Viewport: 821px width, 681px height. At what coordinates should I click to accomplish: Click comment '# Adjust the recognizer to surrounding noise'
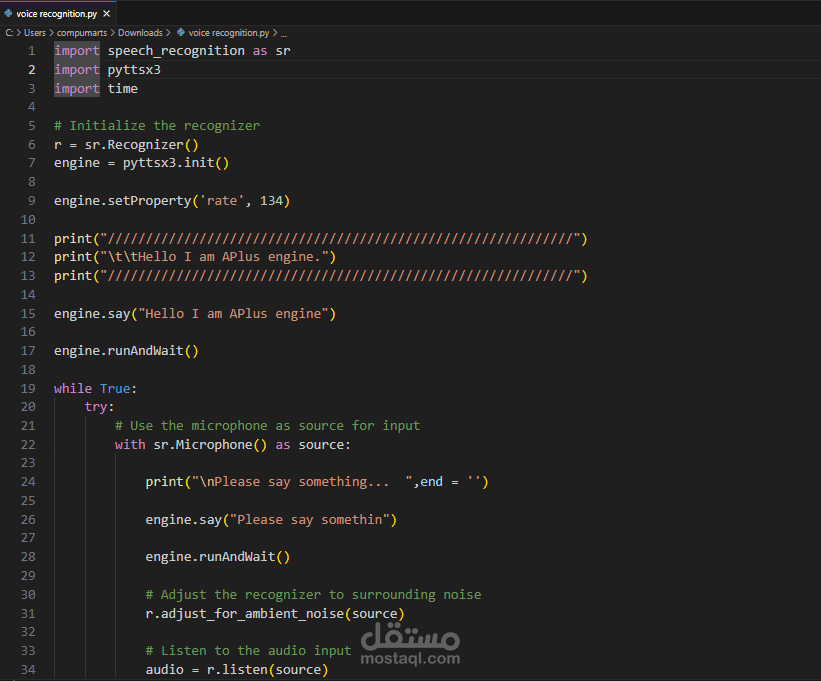point(313,595)
